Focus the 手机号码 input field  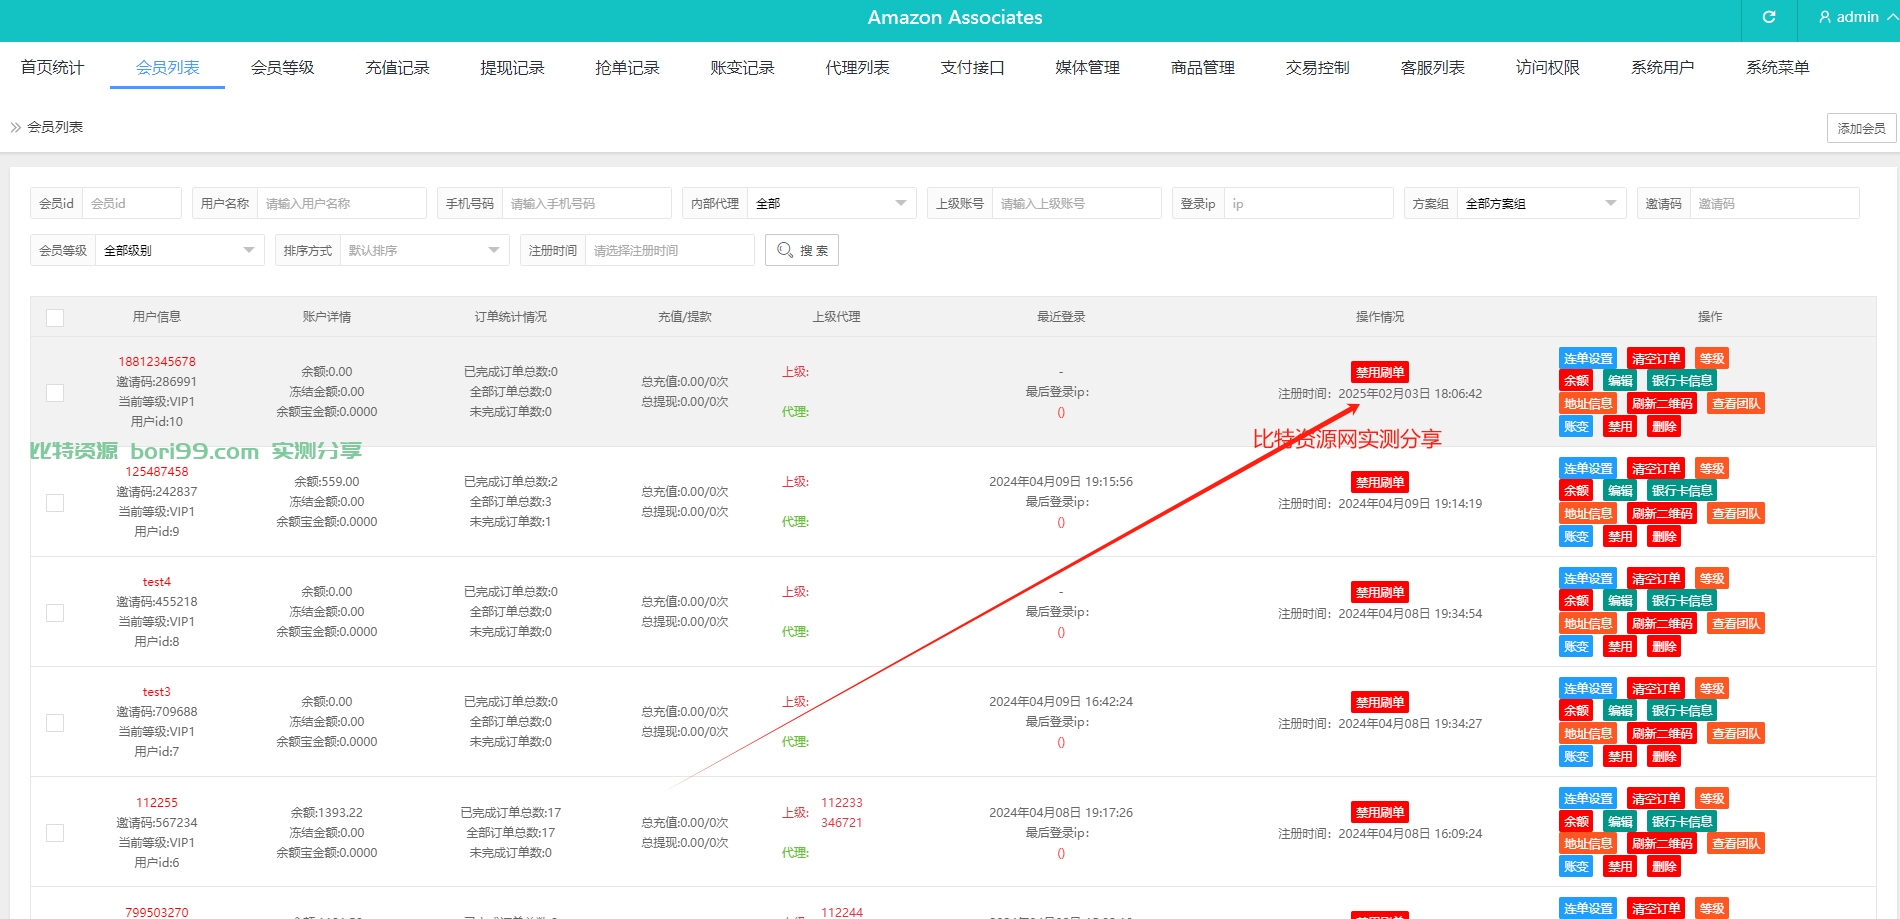[586, 203]
